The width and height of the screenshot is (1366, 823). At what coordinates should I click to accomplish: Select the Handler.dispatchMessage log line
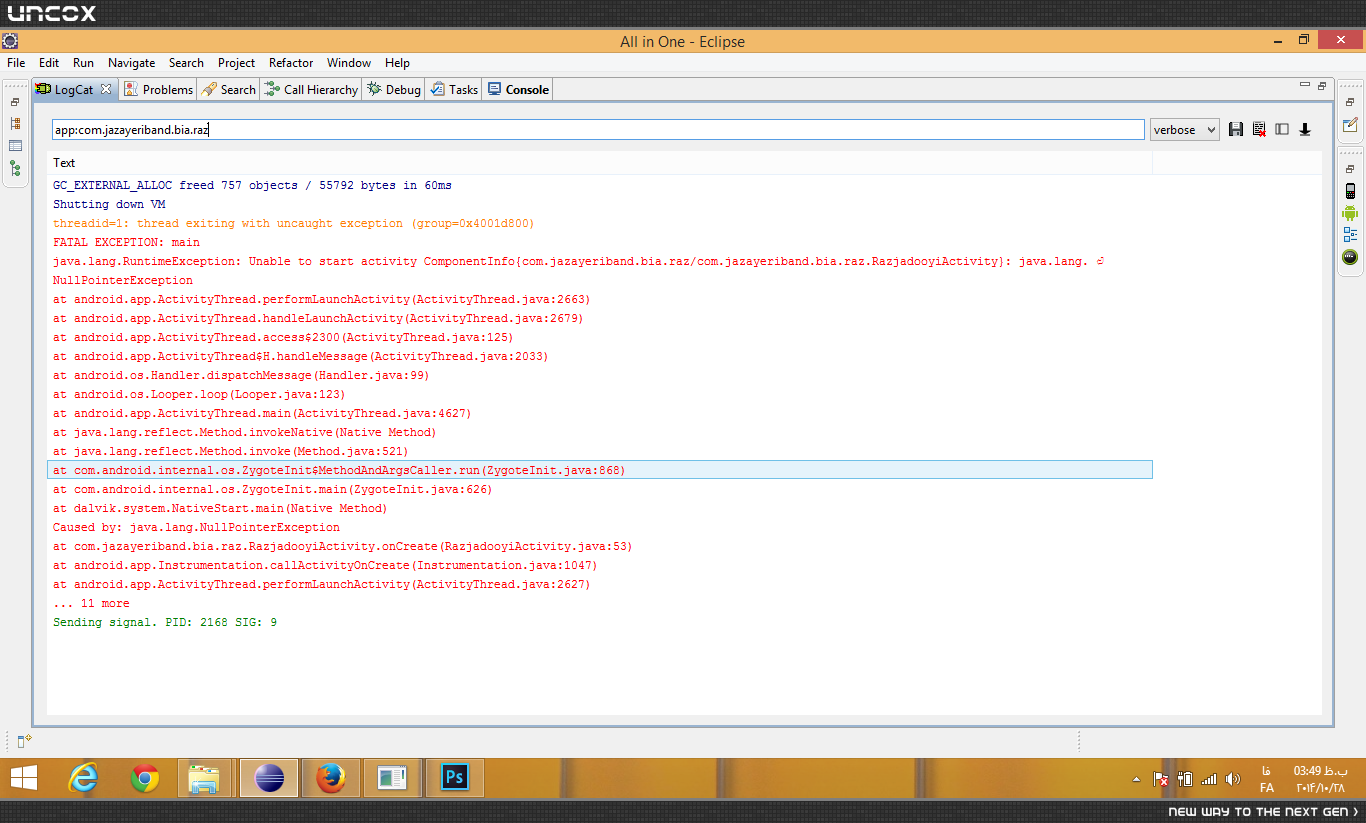point(600,375)
